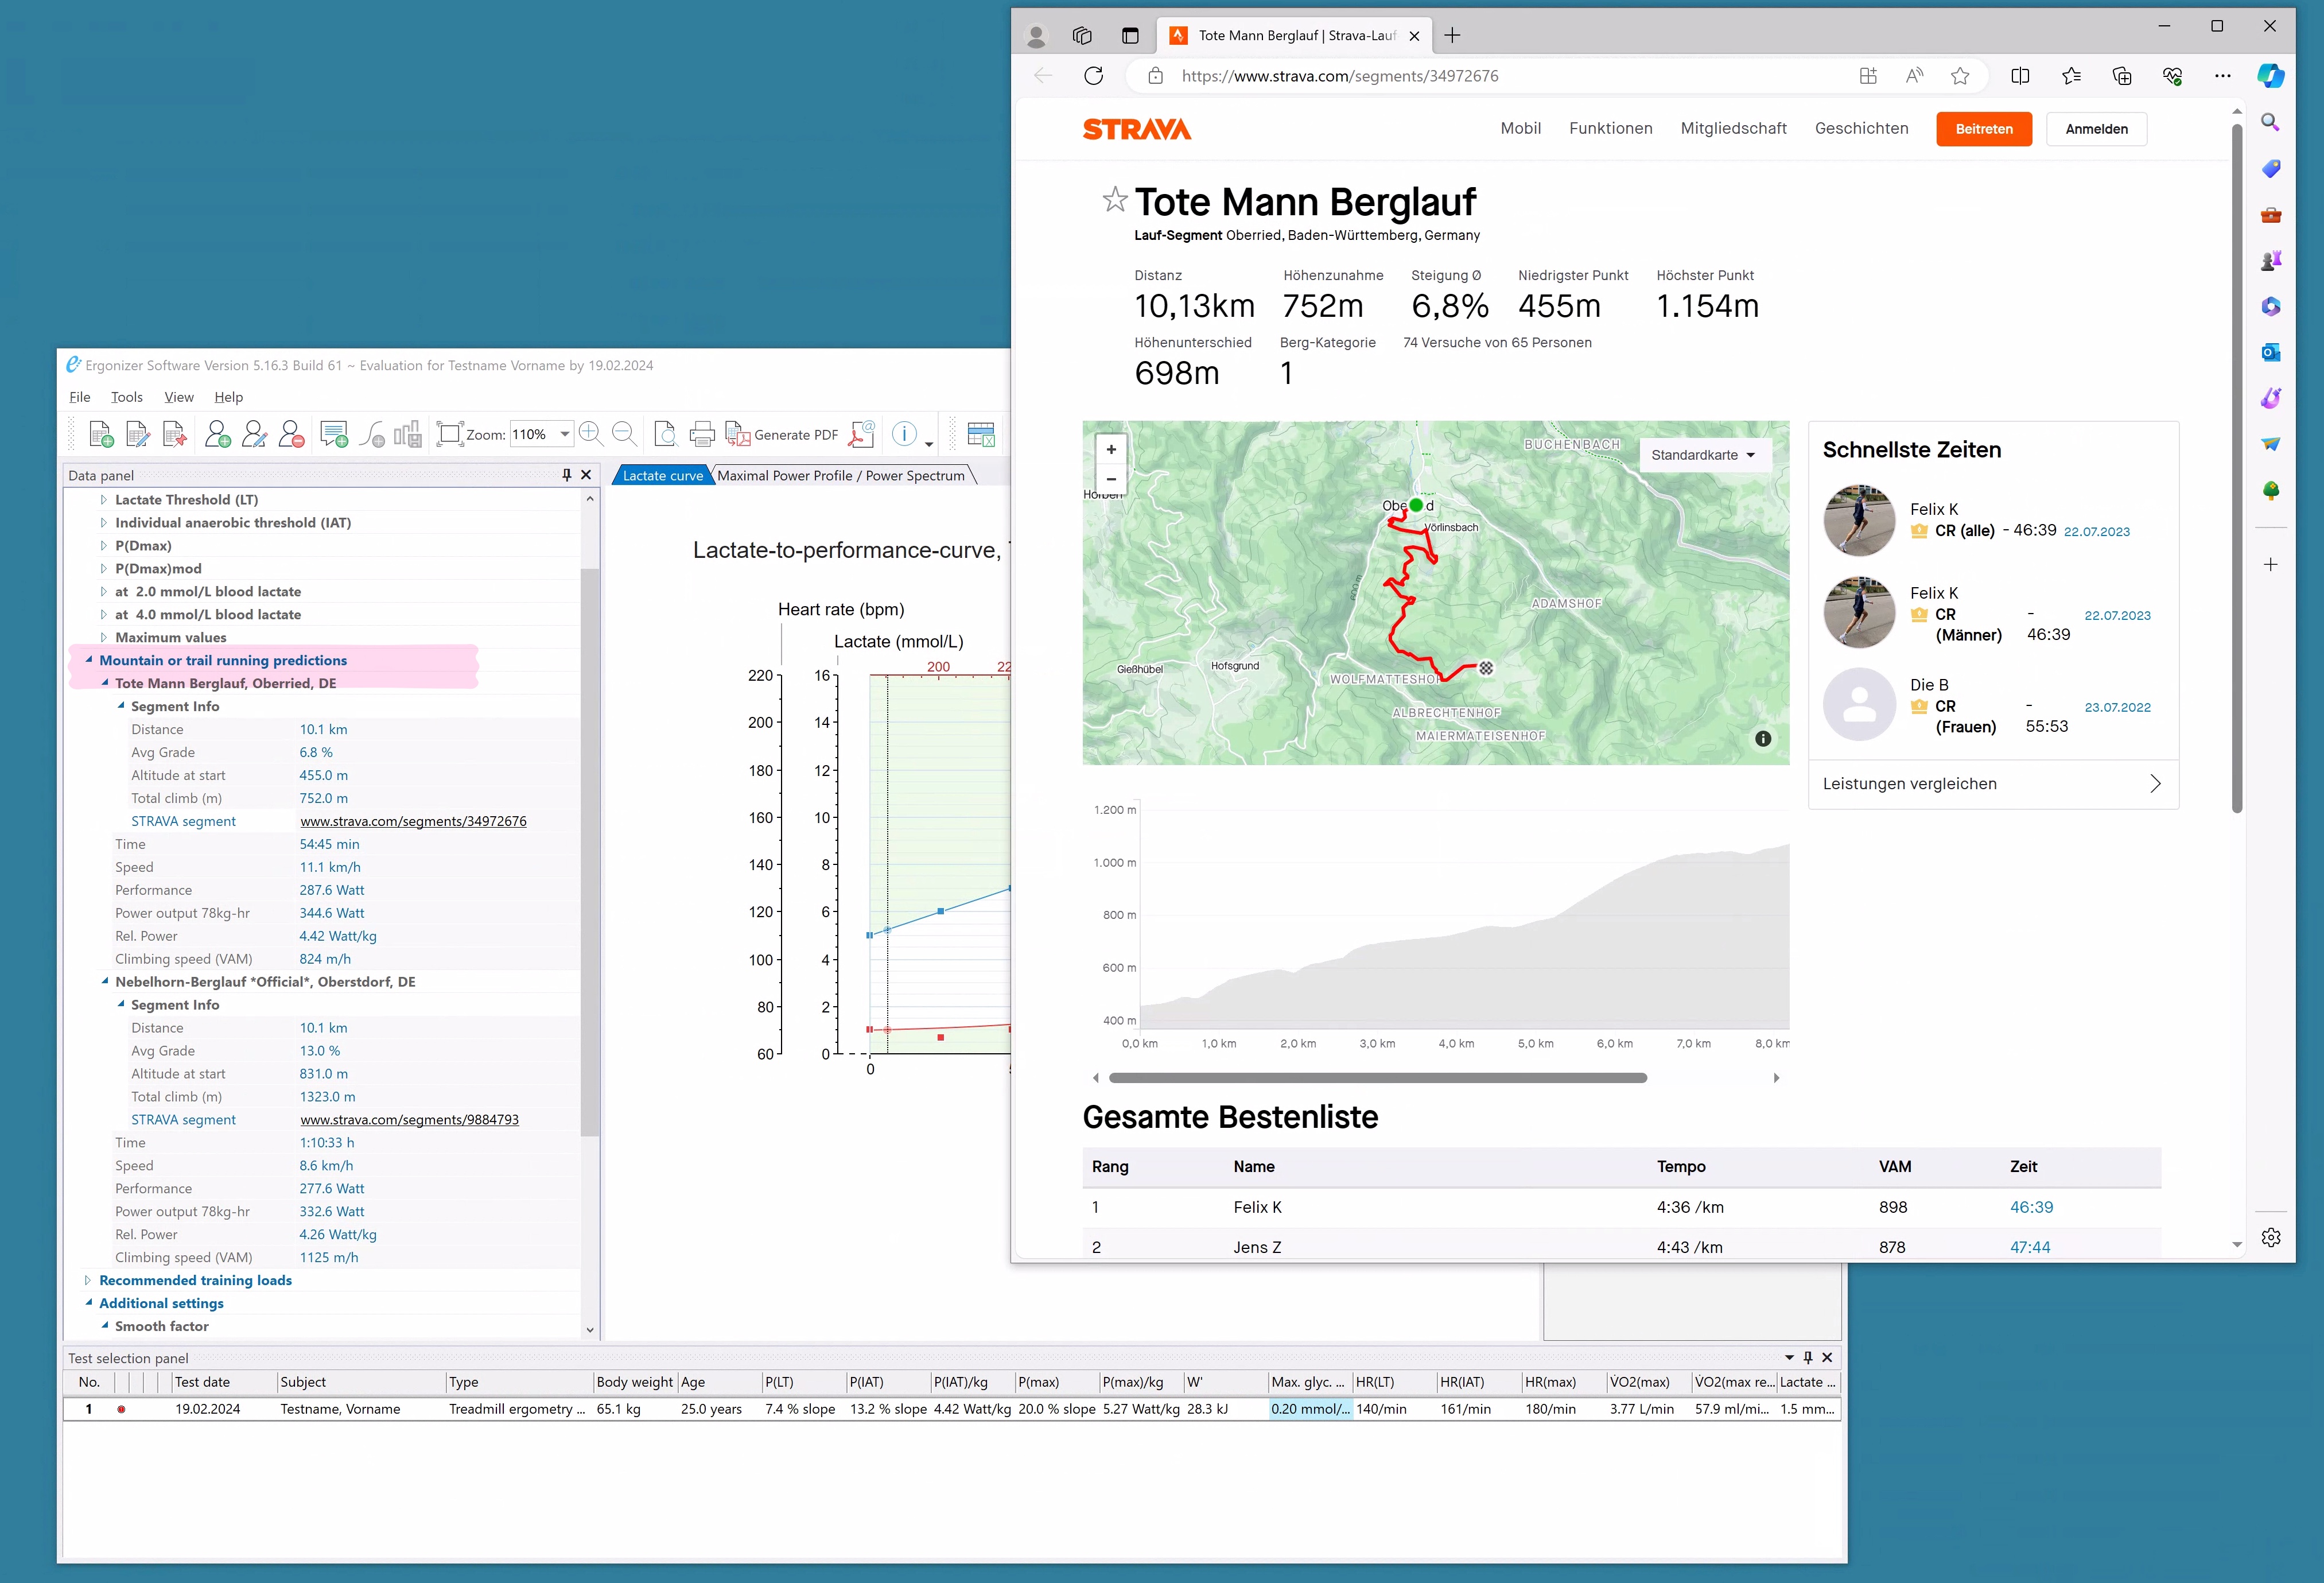Image resolution: width=2324 pixels, height=1583 pixels.
Task: Edit subject with person-pencil icon
Action: pyautogui.click(x=254, y=434)
